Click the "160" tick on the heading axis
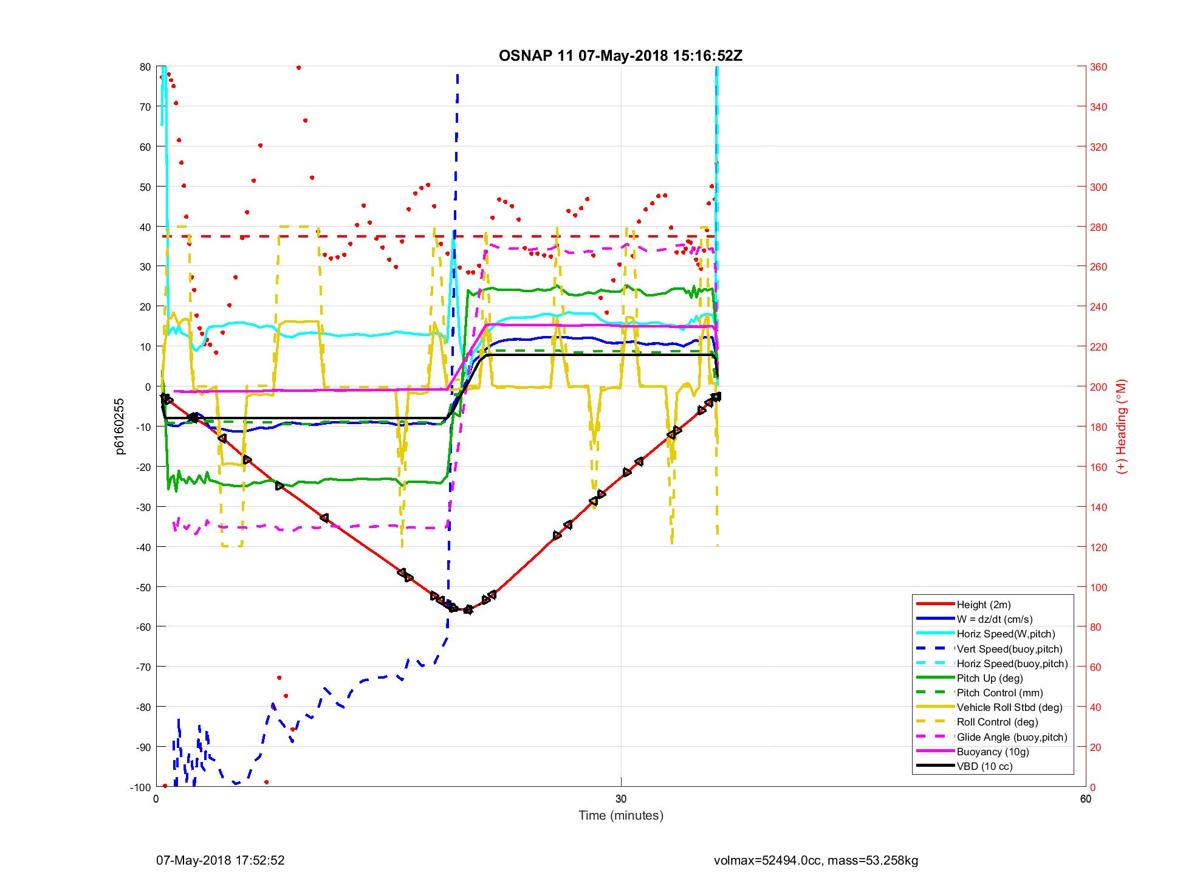The height and width of the screenshot is (885, 1200). (x=1099, y=467)
